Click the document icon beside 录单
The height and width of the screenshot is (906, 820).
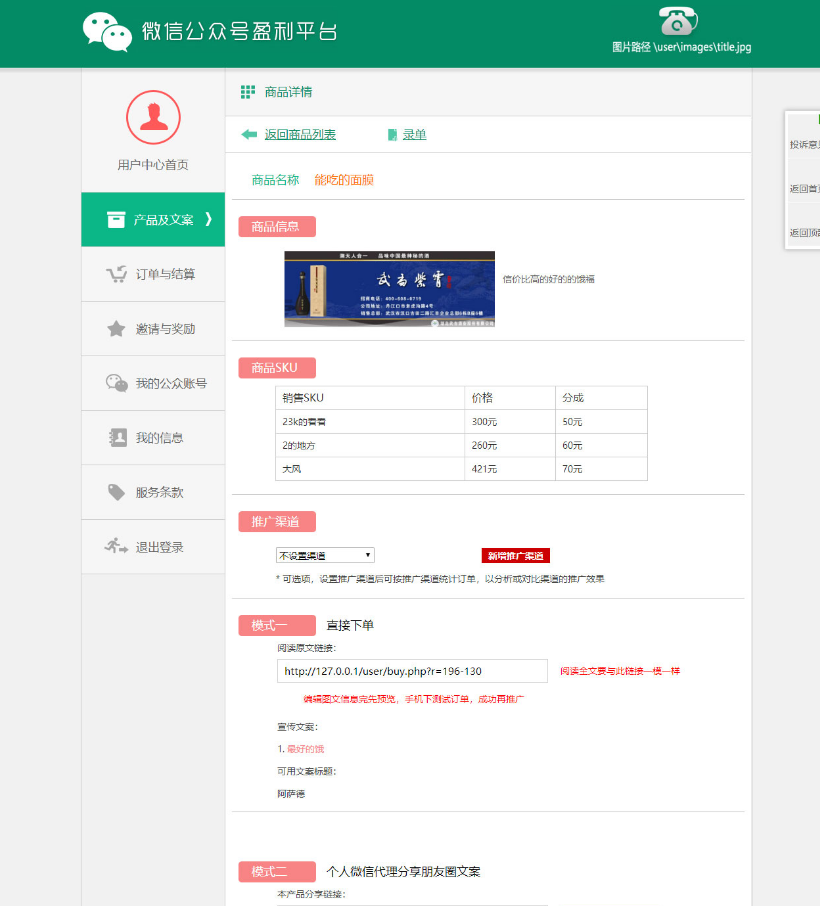pos(392,135)
